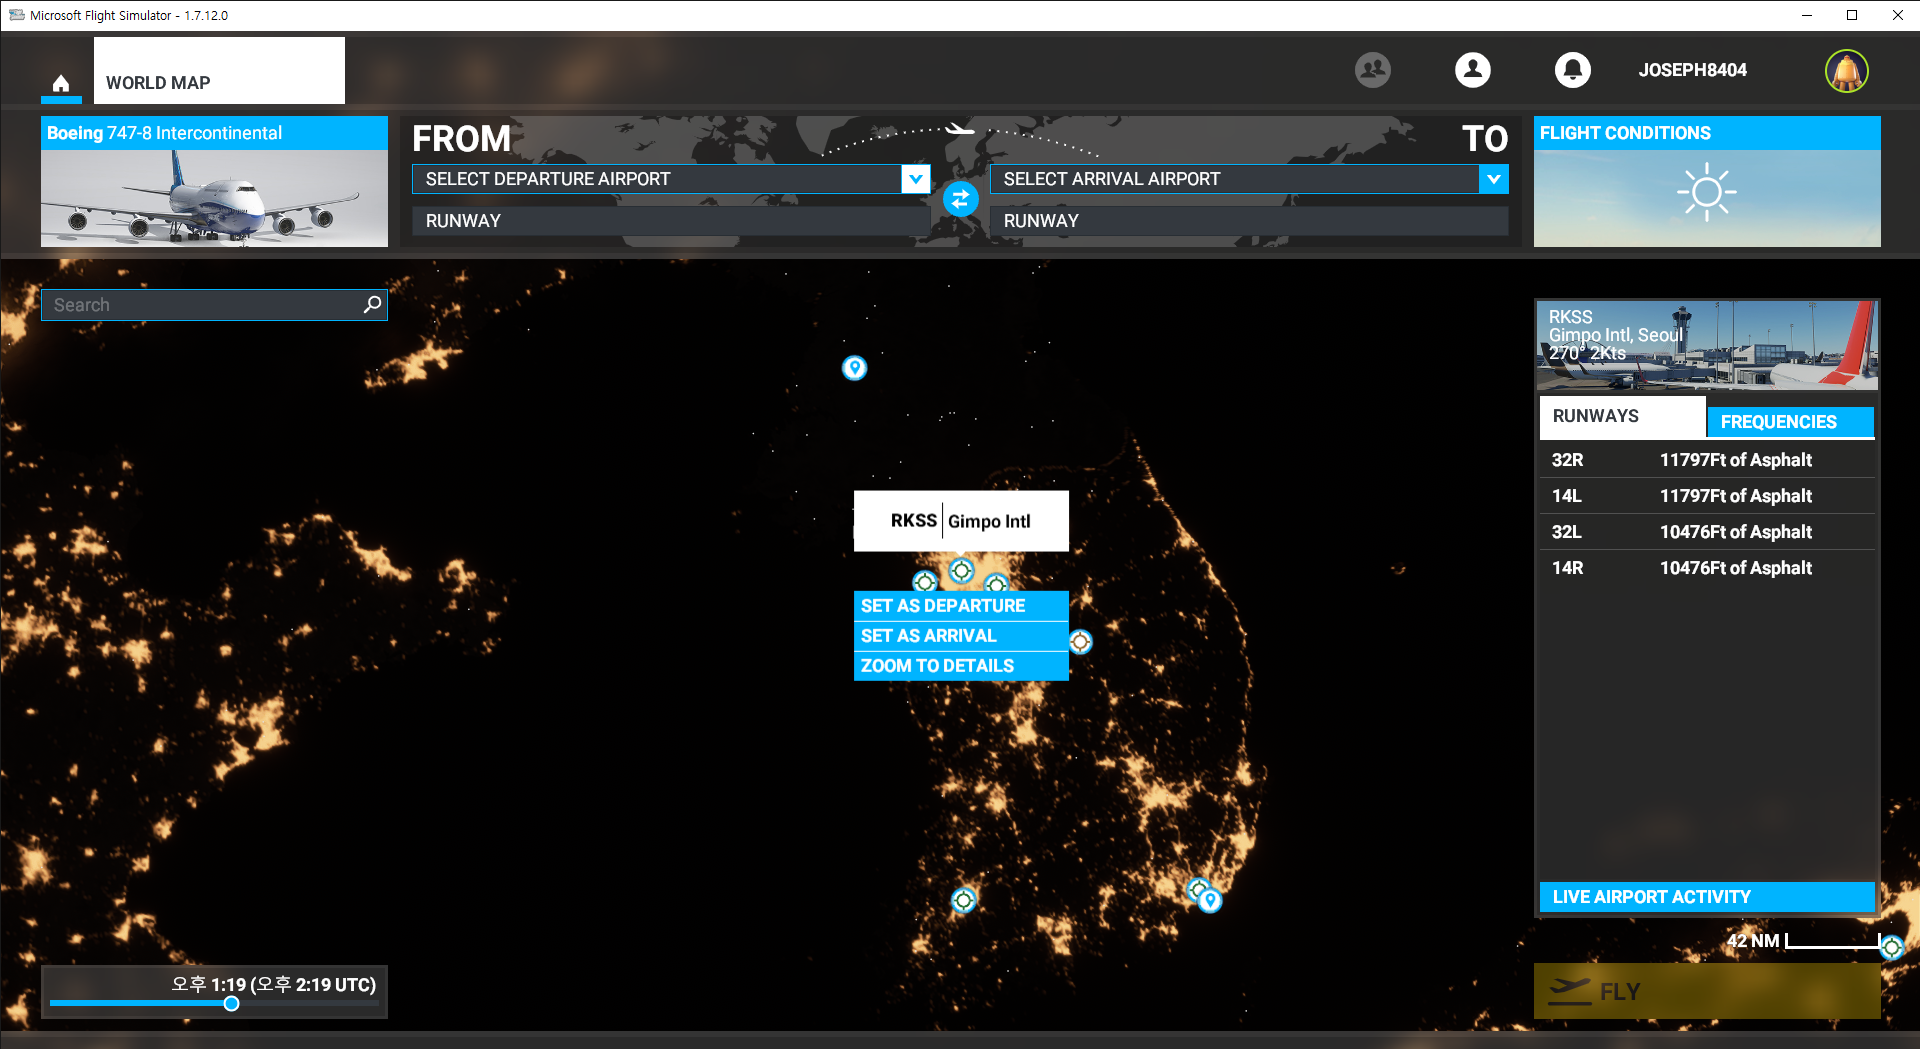This screenshot has width=1920, height=1049.
Task: Click the map pin north of Korea
Action: (x=854, y=368)
